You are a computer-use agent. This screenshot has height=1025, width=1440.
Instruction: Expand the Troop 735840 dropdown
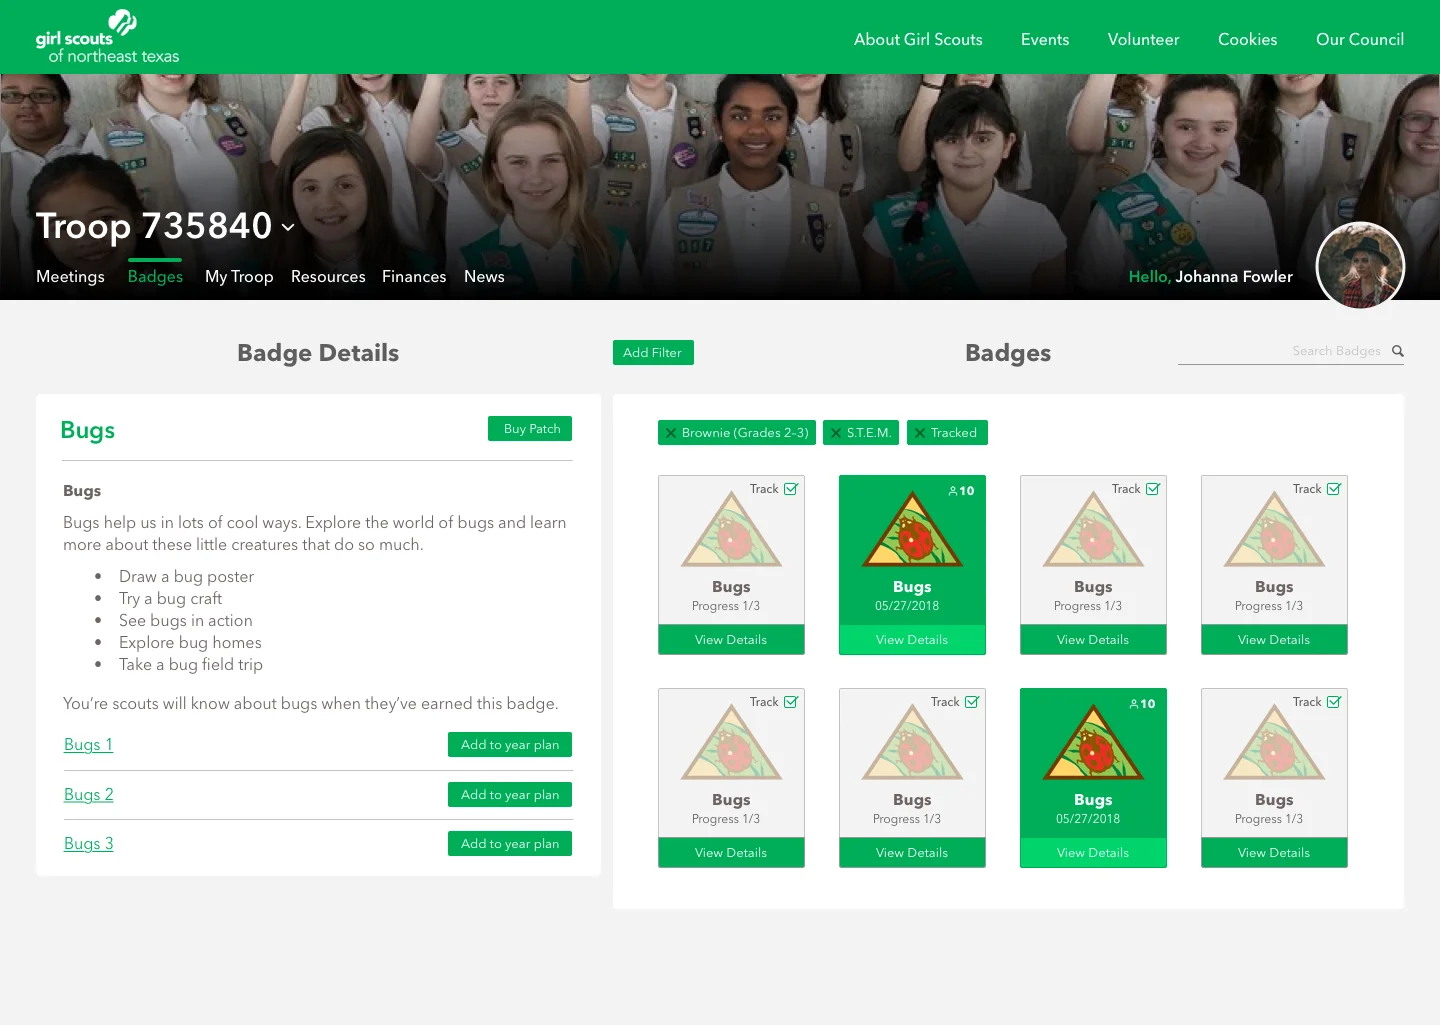tap(288, 228)
